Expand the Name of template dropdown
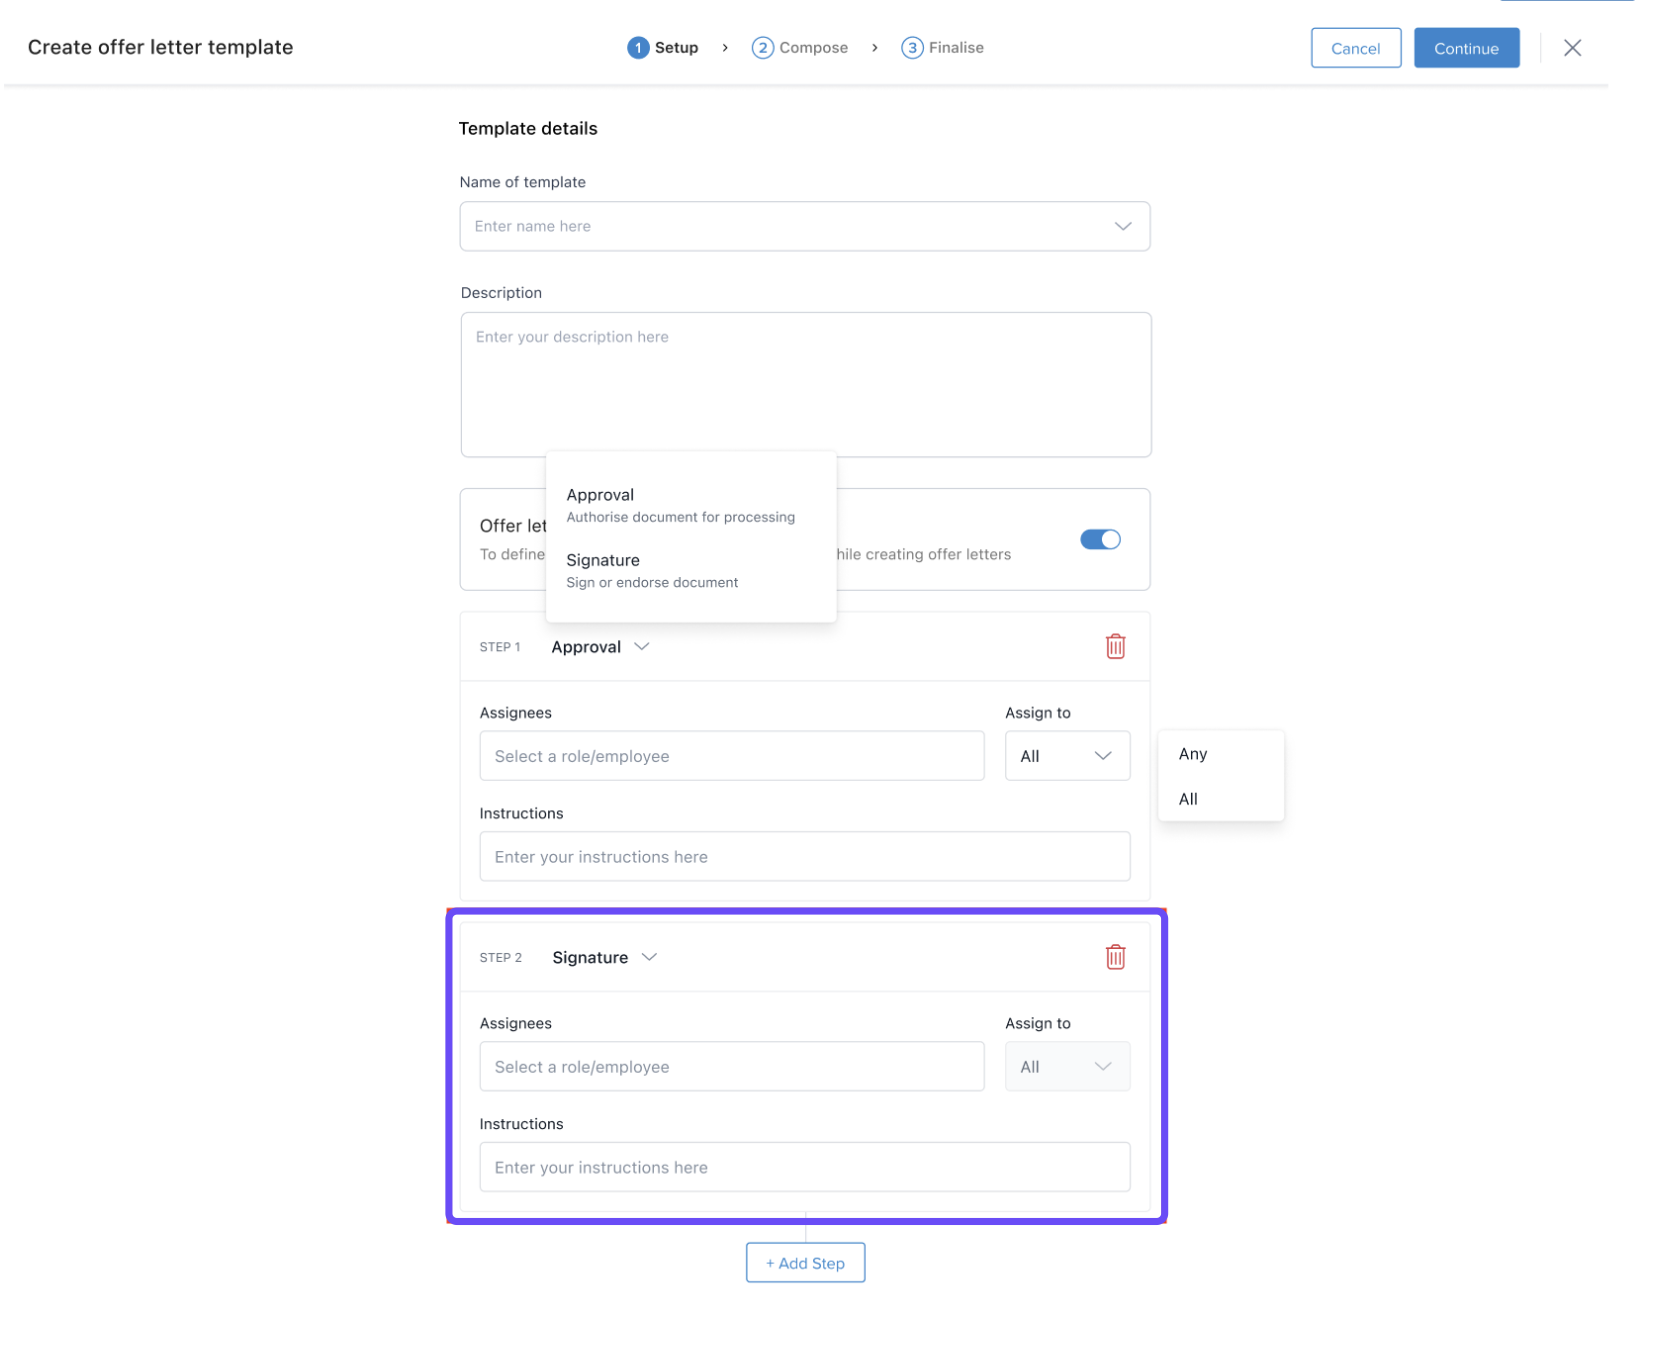 click(1122, 226)
